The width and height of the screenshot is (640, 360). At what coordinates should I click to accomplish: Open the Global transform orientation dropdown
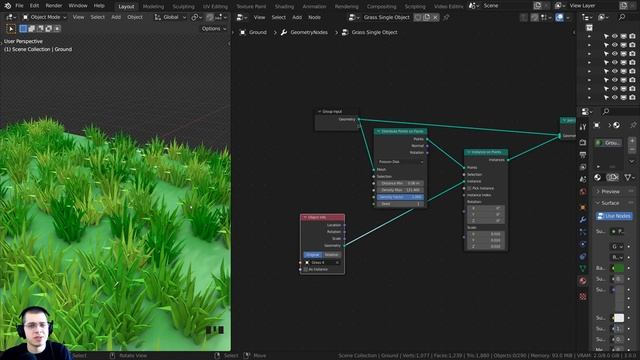pos(170,17)
